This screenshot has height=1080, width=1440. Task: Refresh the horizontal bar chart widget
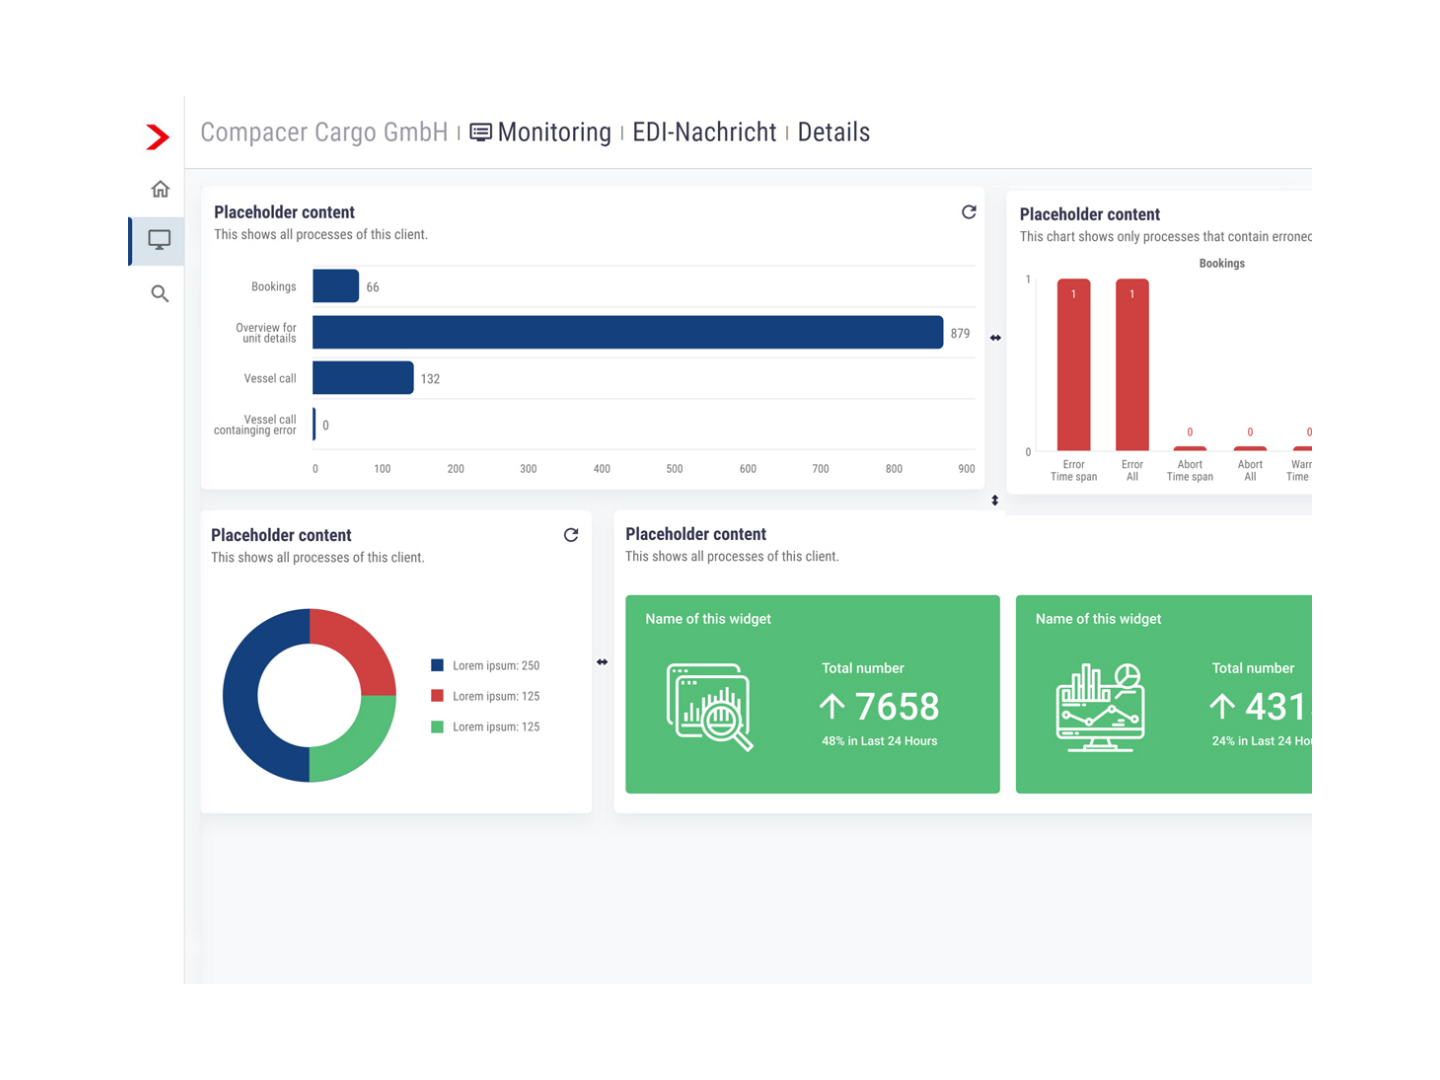[968, 212]
